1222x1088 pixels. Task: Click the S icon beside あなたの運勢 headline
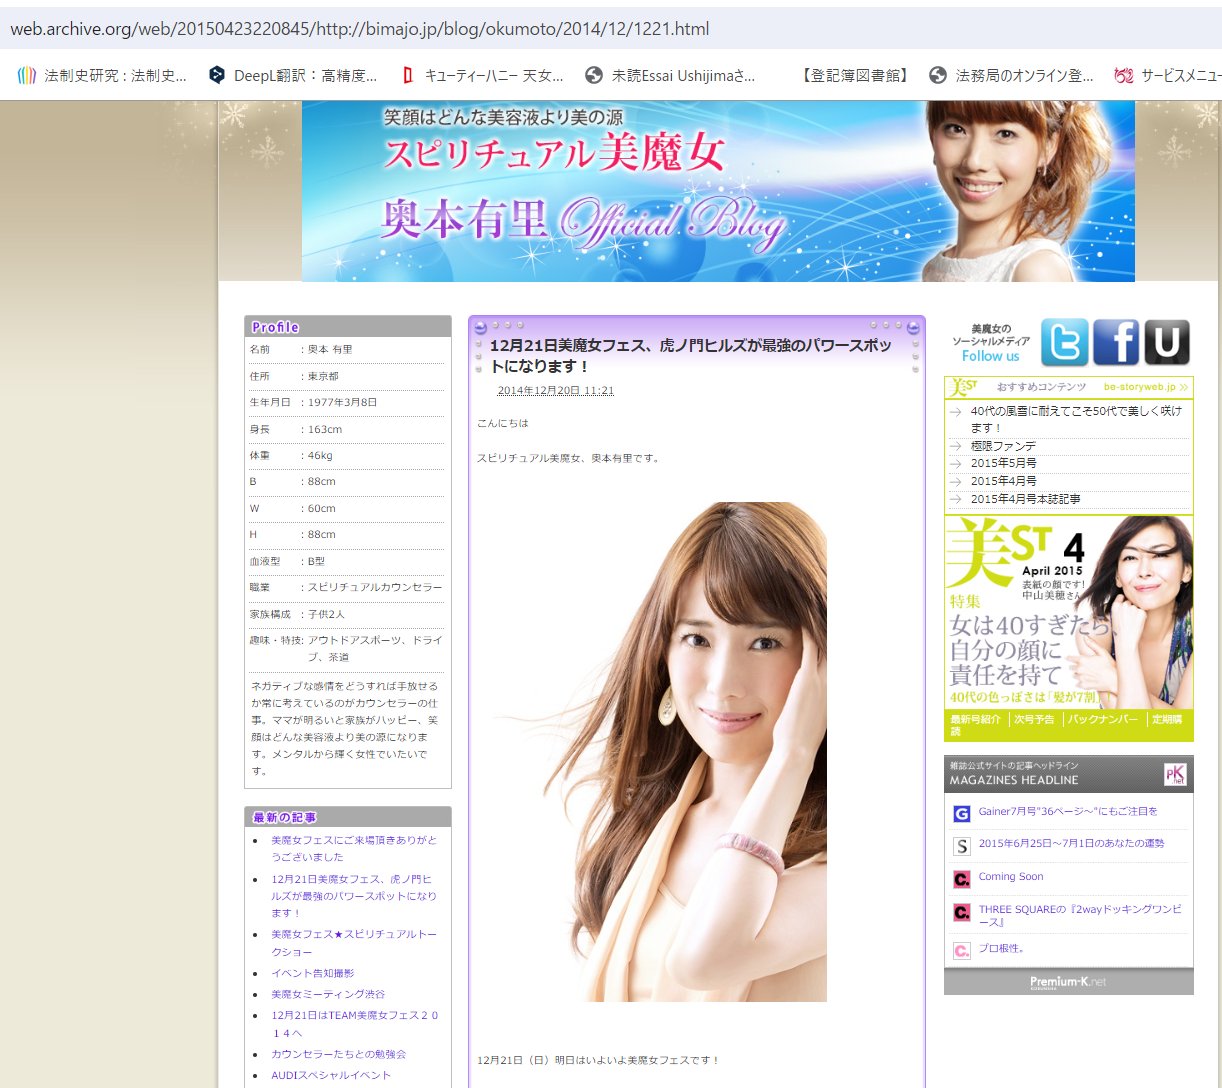[962, 846]
